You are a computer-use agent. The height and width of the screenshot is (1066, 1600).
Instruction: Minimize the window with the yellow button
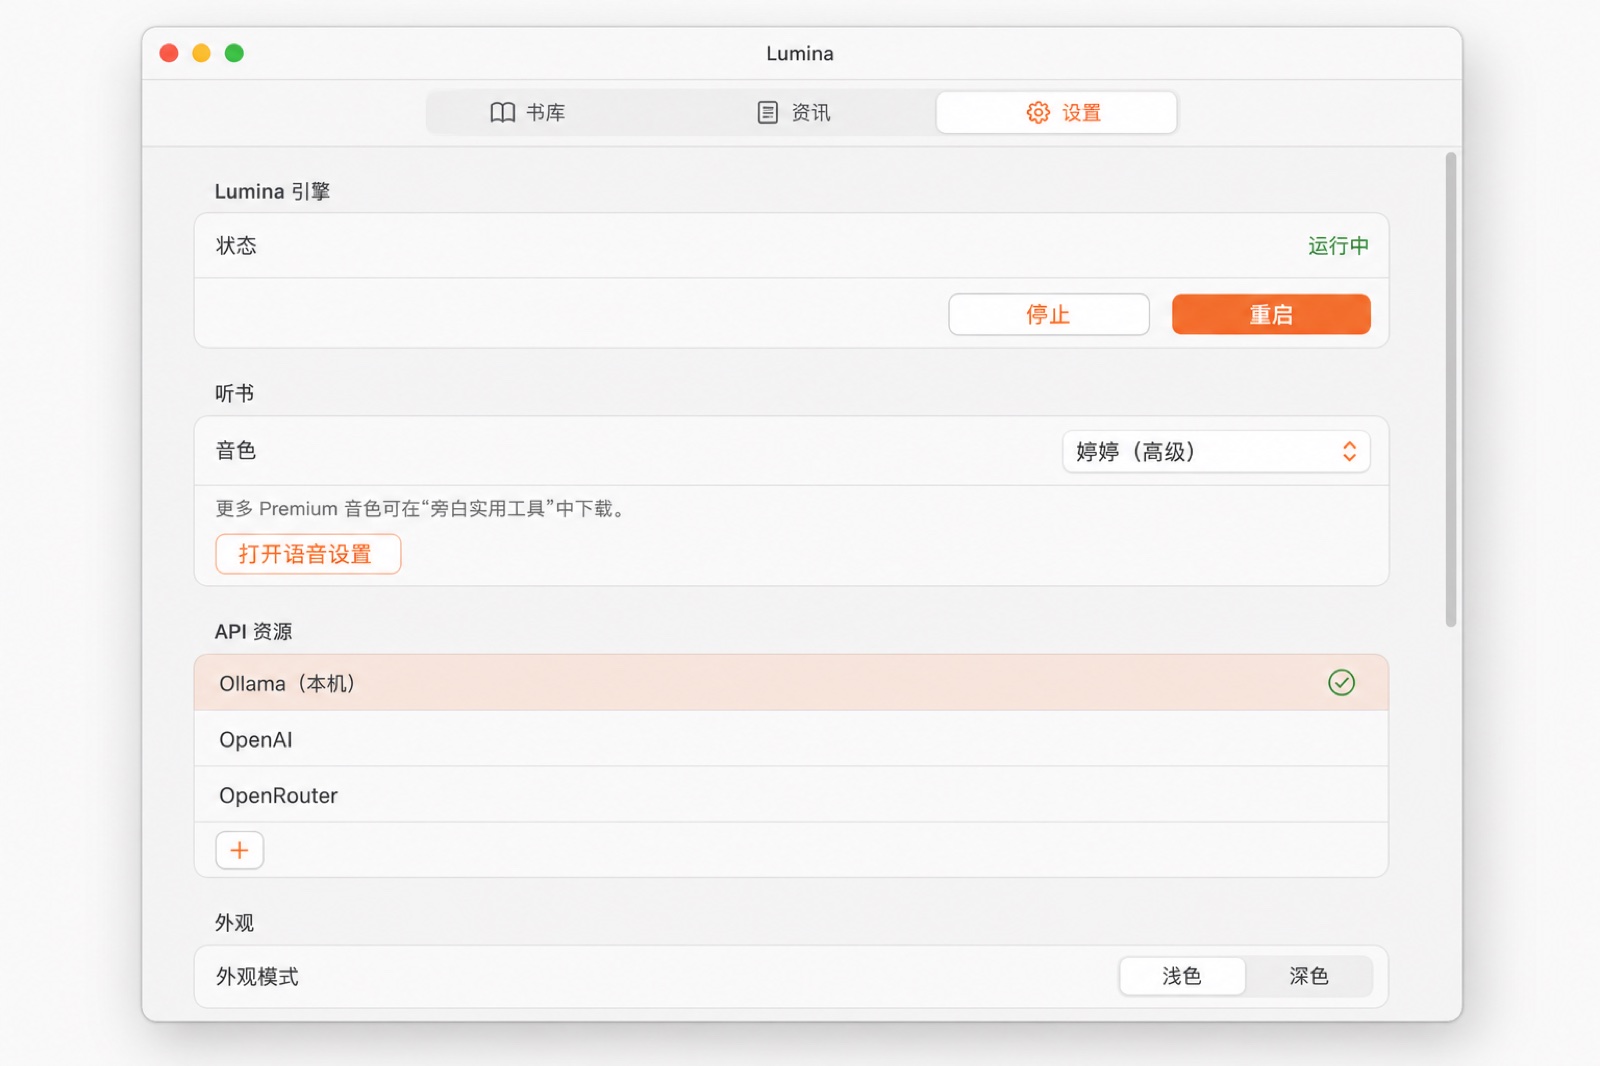point(201,53)
